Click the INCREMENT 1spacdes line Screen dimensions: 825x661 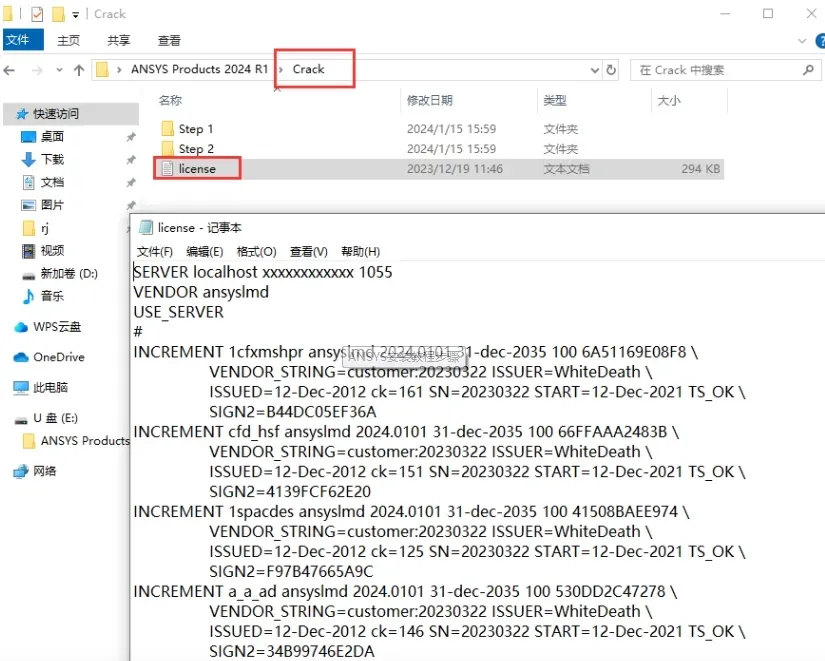[411, 512]
